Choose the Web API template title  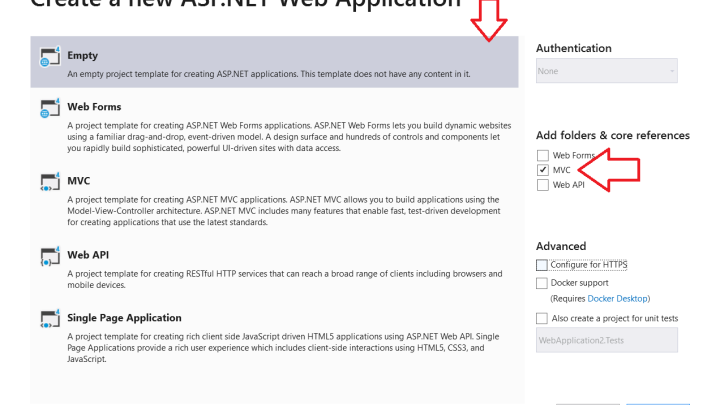[88, 255]
